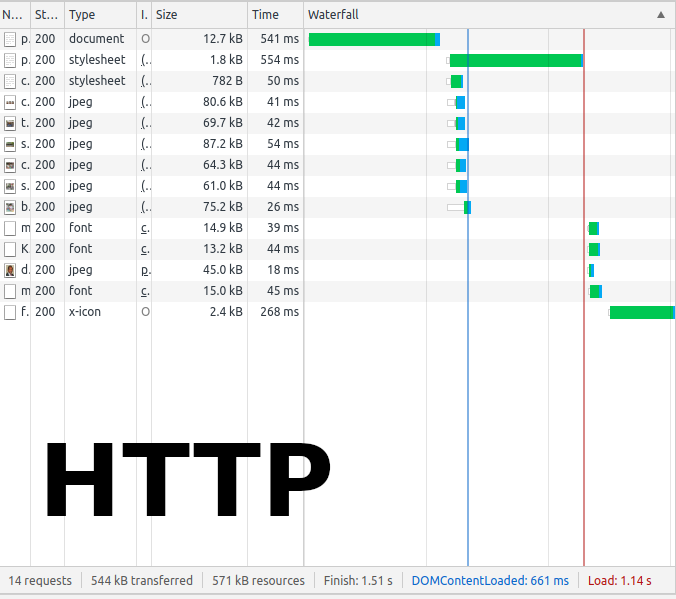Viewport: 676px width, 599px height.
Task: Click the Waterfall column header
Action: pos(489,15)
